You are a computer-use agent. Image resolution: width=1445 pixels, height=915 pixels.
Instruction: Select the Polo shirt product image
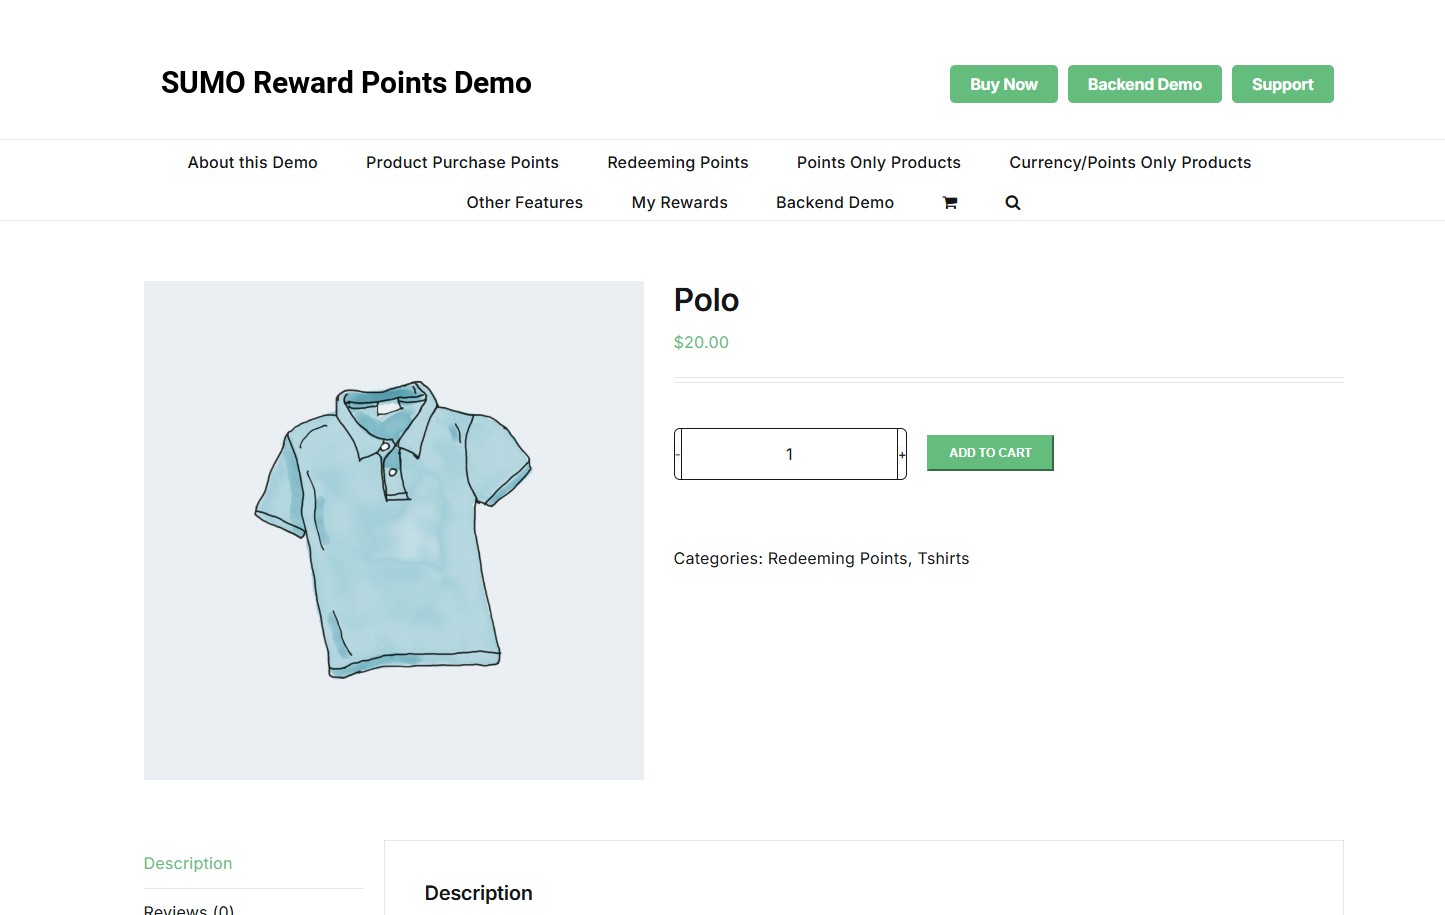[x=393, y=529]
